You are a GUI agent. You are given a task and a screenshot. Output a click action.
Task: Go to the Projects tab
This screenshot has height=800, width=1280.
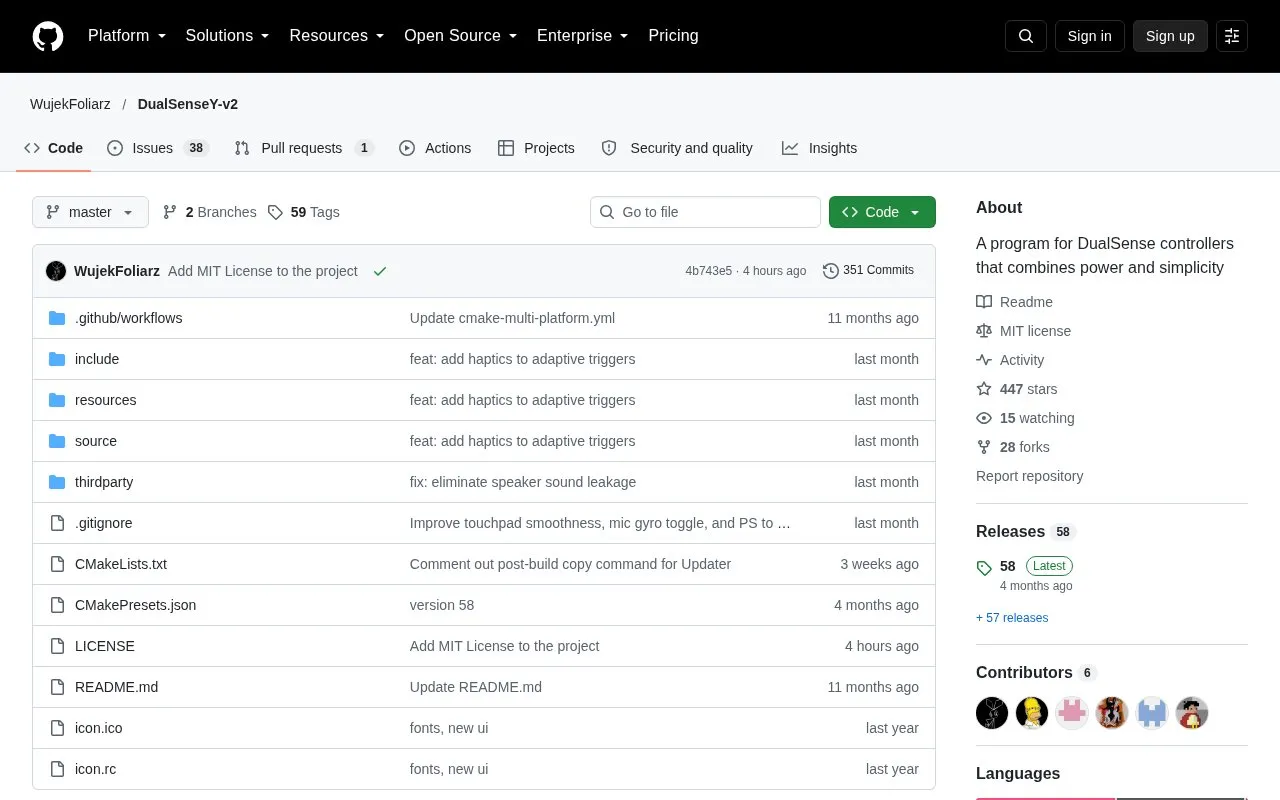pyautogui.click(x=536, y=148)
